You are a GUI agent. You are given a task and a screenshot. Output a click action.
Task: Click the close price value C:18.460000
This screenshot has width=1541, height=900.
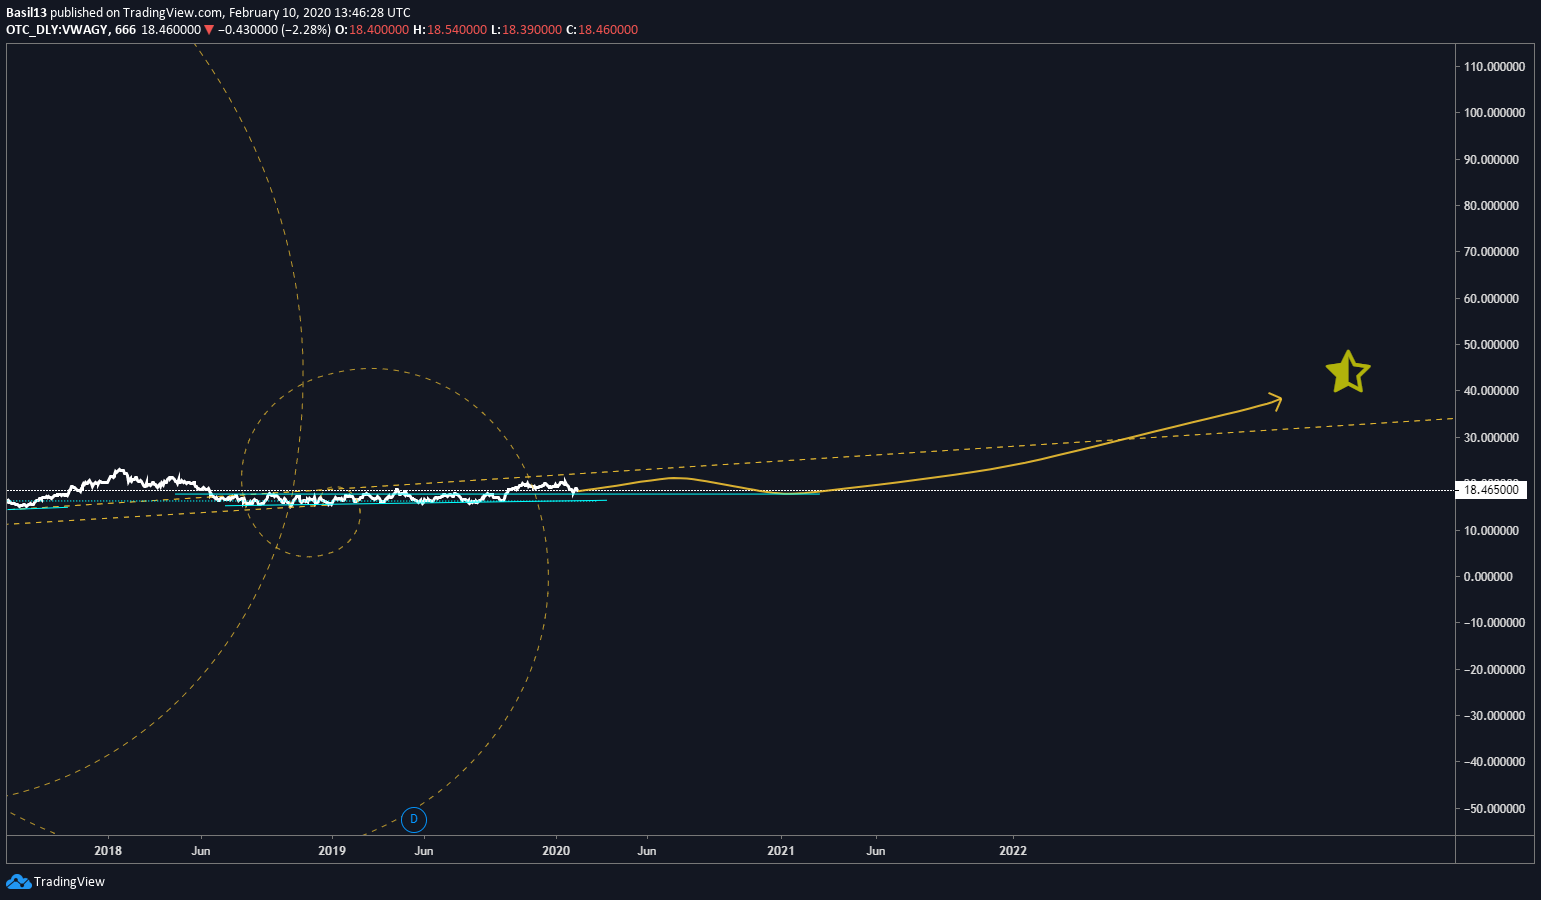point(602,30)
